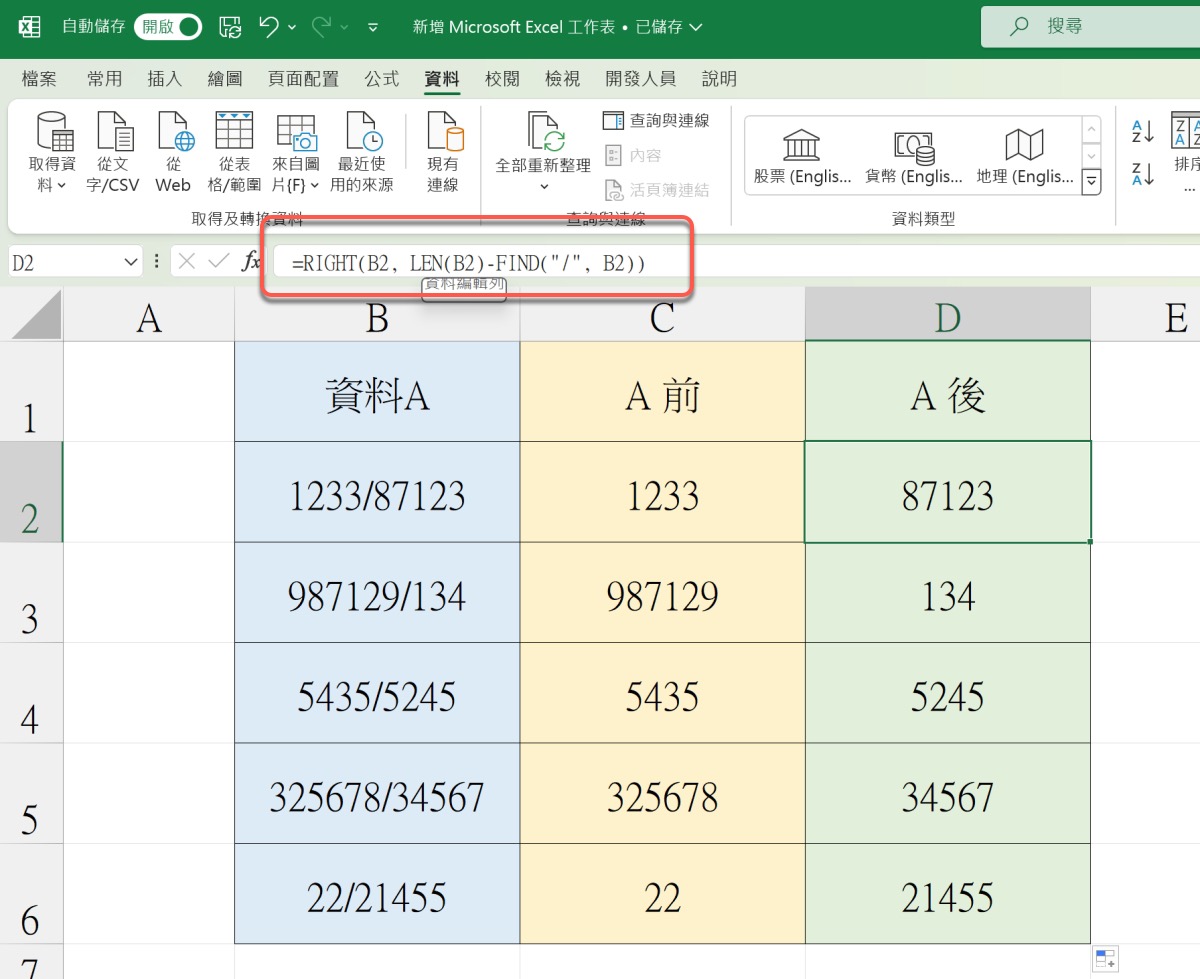Select cell C3 containing 987129
This screenshot has height=979, width=1200.
[x=662, y=597]
